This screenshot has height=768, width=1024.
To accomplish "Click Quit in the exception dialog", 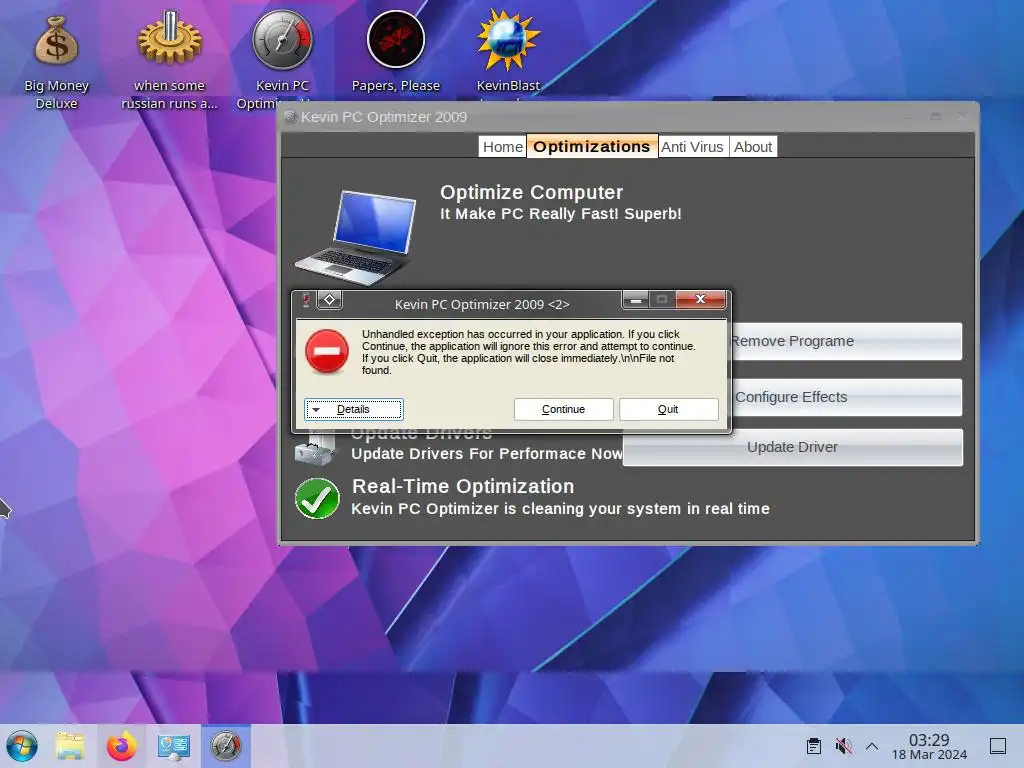I will point(668,409).
